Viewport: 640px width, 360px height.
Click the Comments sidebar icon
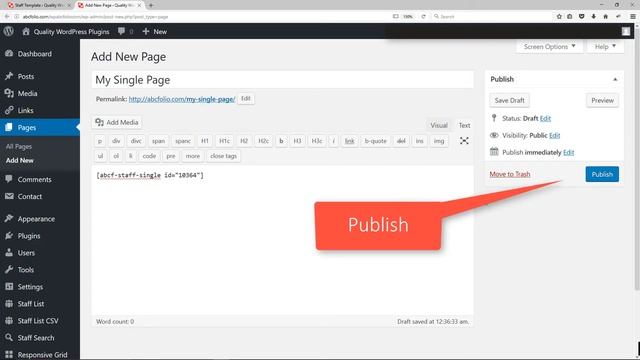pos(9,179)
